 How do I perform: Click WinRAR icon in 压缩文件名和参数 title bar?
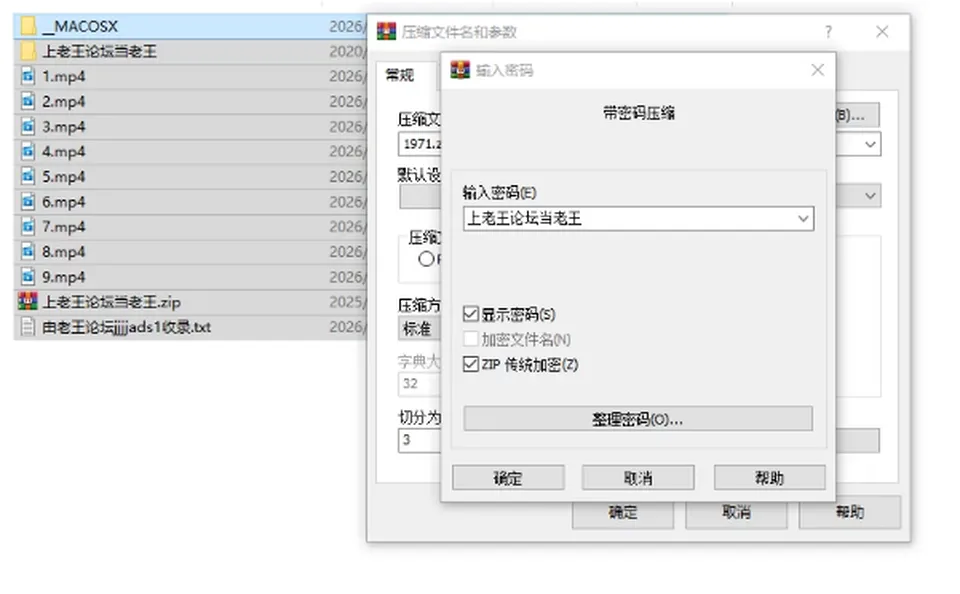point(386,31)
